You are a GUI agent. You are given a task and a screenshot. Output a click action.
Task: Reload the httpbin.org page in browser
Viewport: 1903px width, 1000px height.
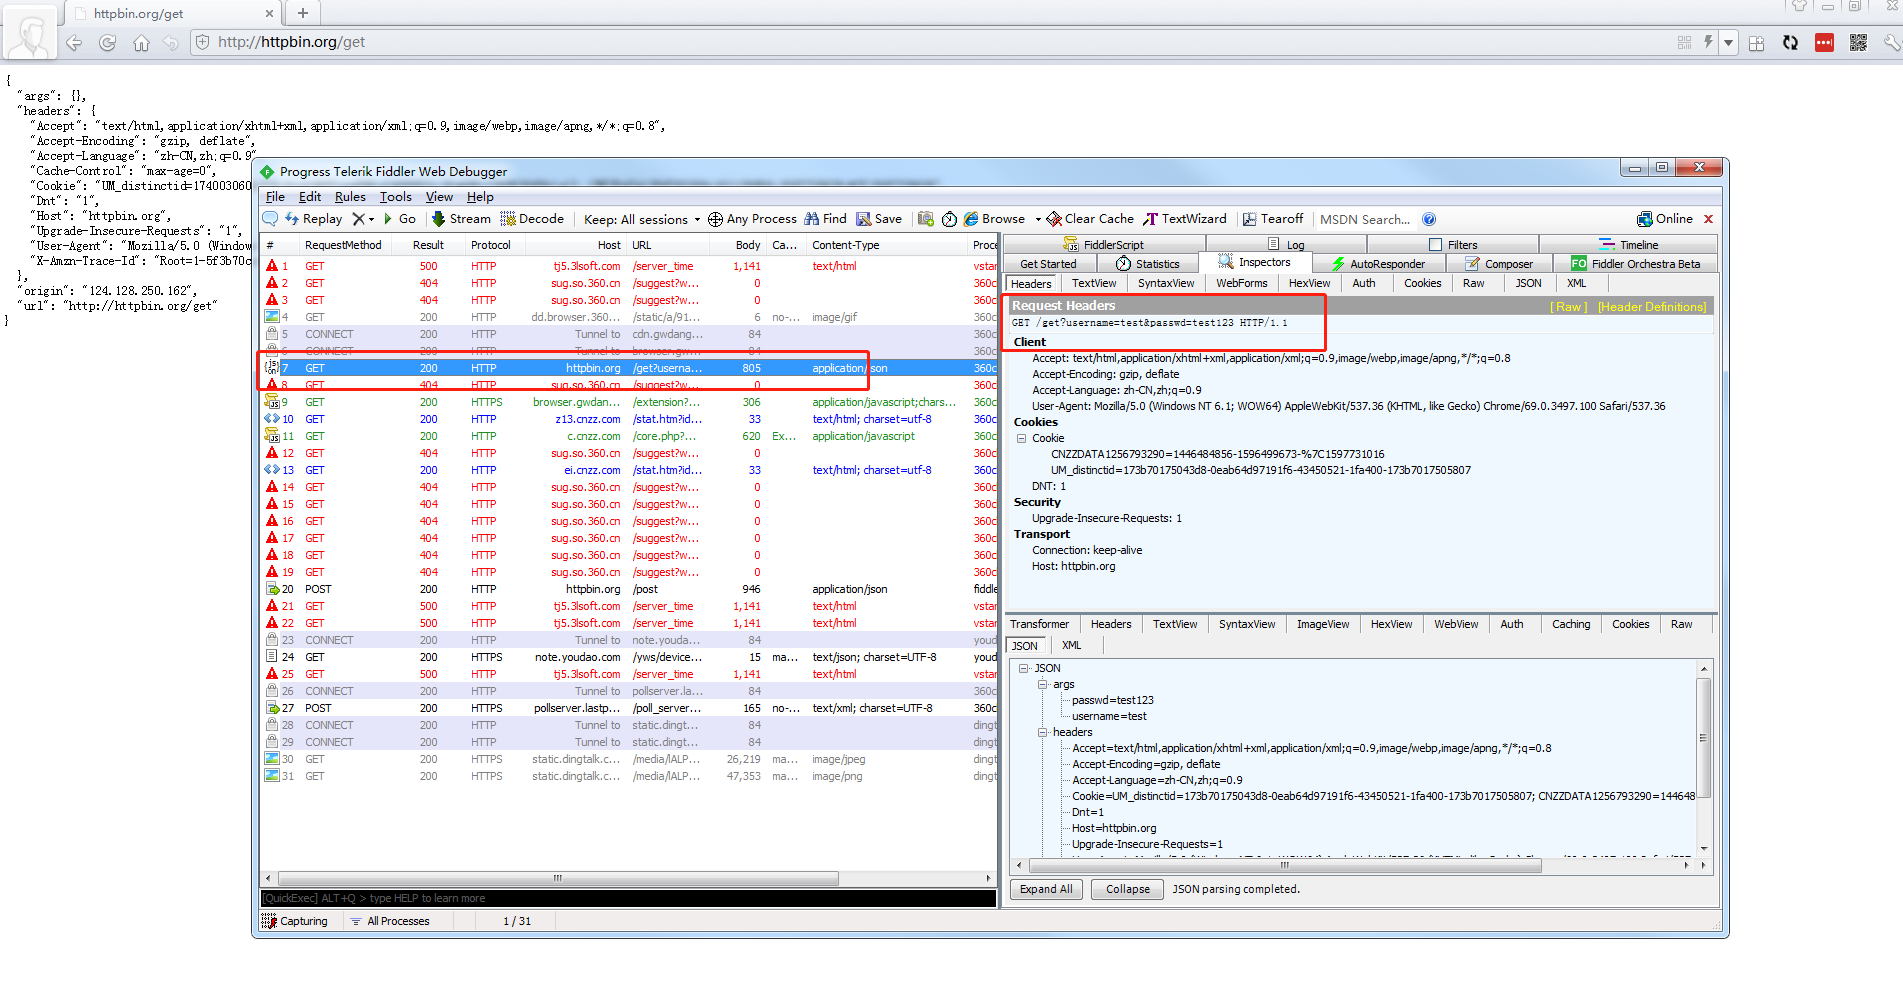(107, 42)
